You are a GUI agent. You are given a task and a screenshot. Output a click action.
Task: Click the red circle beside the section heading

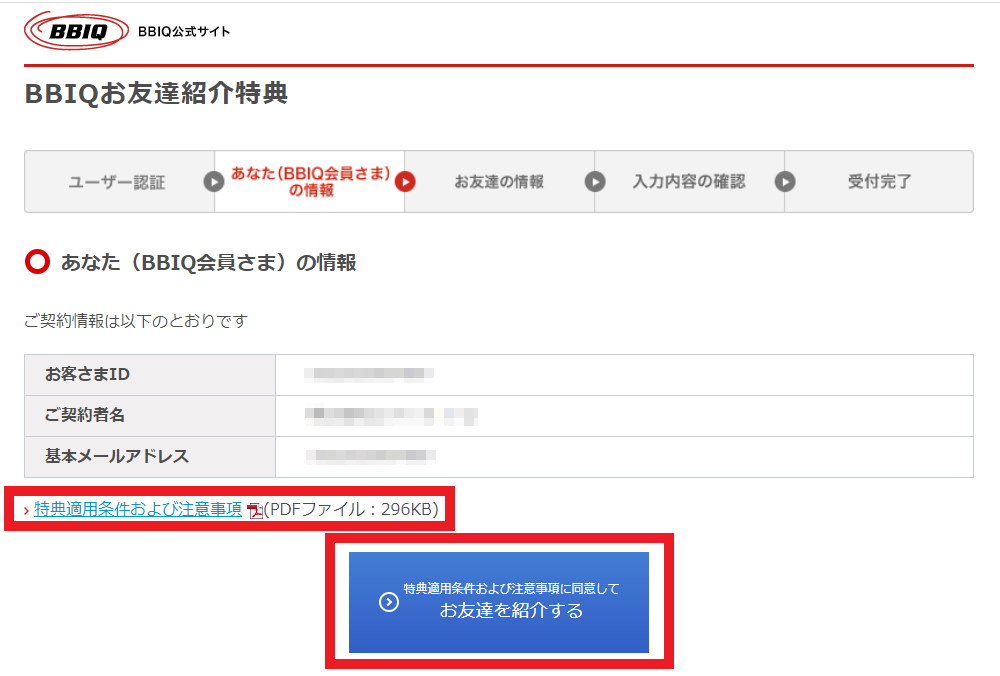tap(37, 263)
